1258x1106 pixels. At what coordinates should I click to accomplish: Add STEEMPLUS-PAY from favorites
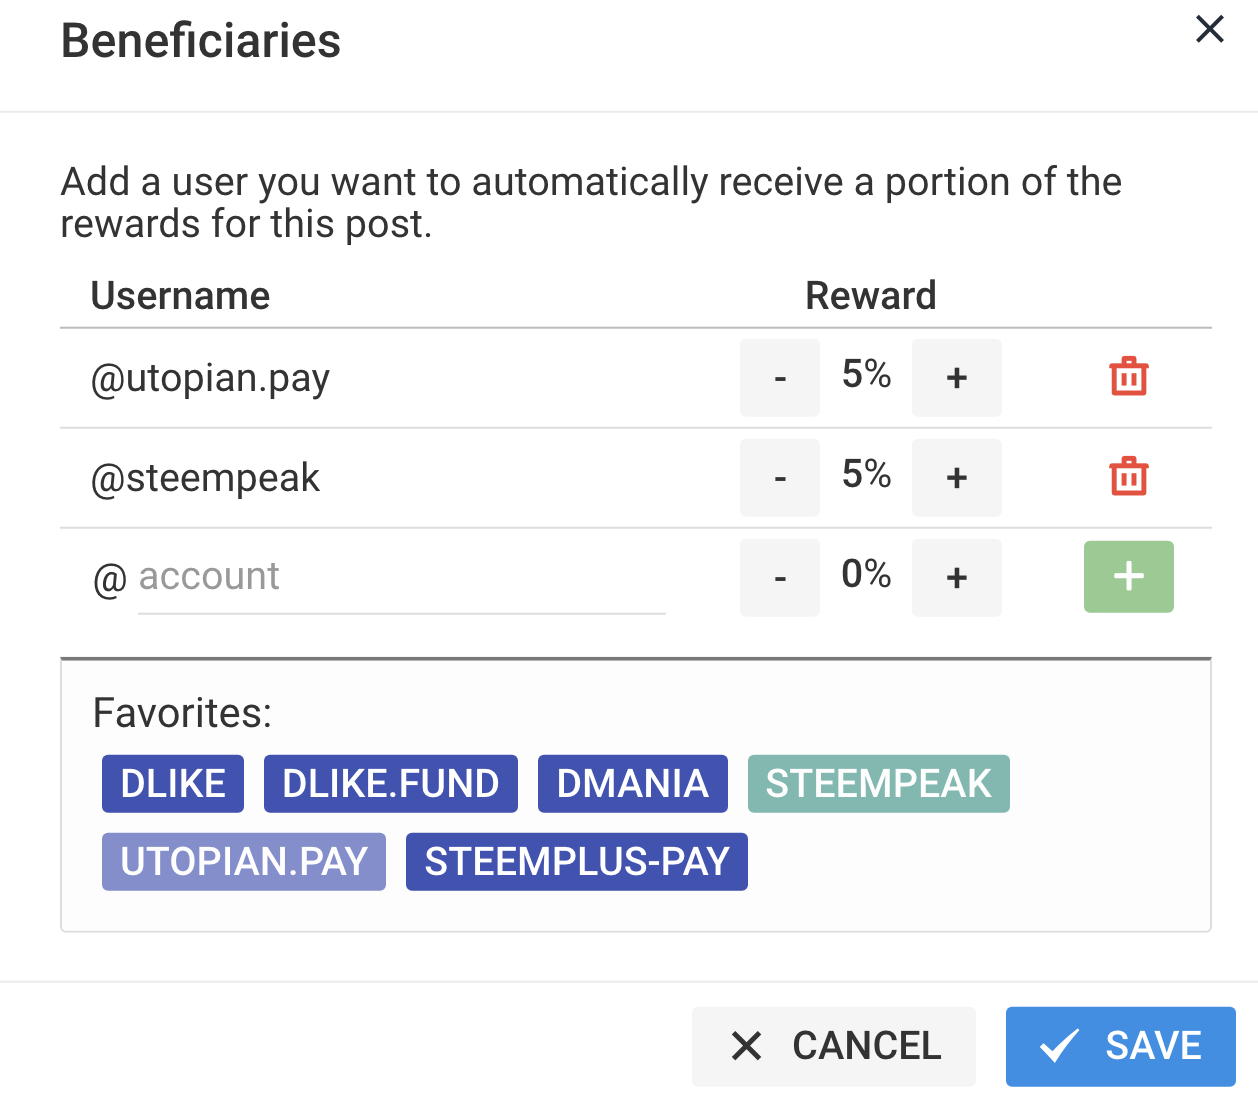click(x=576, y=861)
